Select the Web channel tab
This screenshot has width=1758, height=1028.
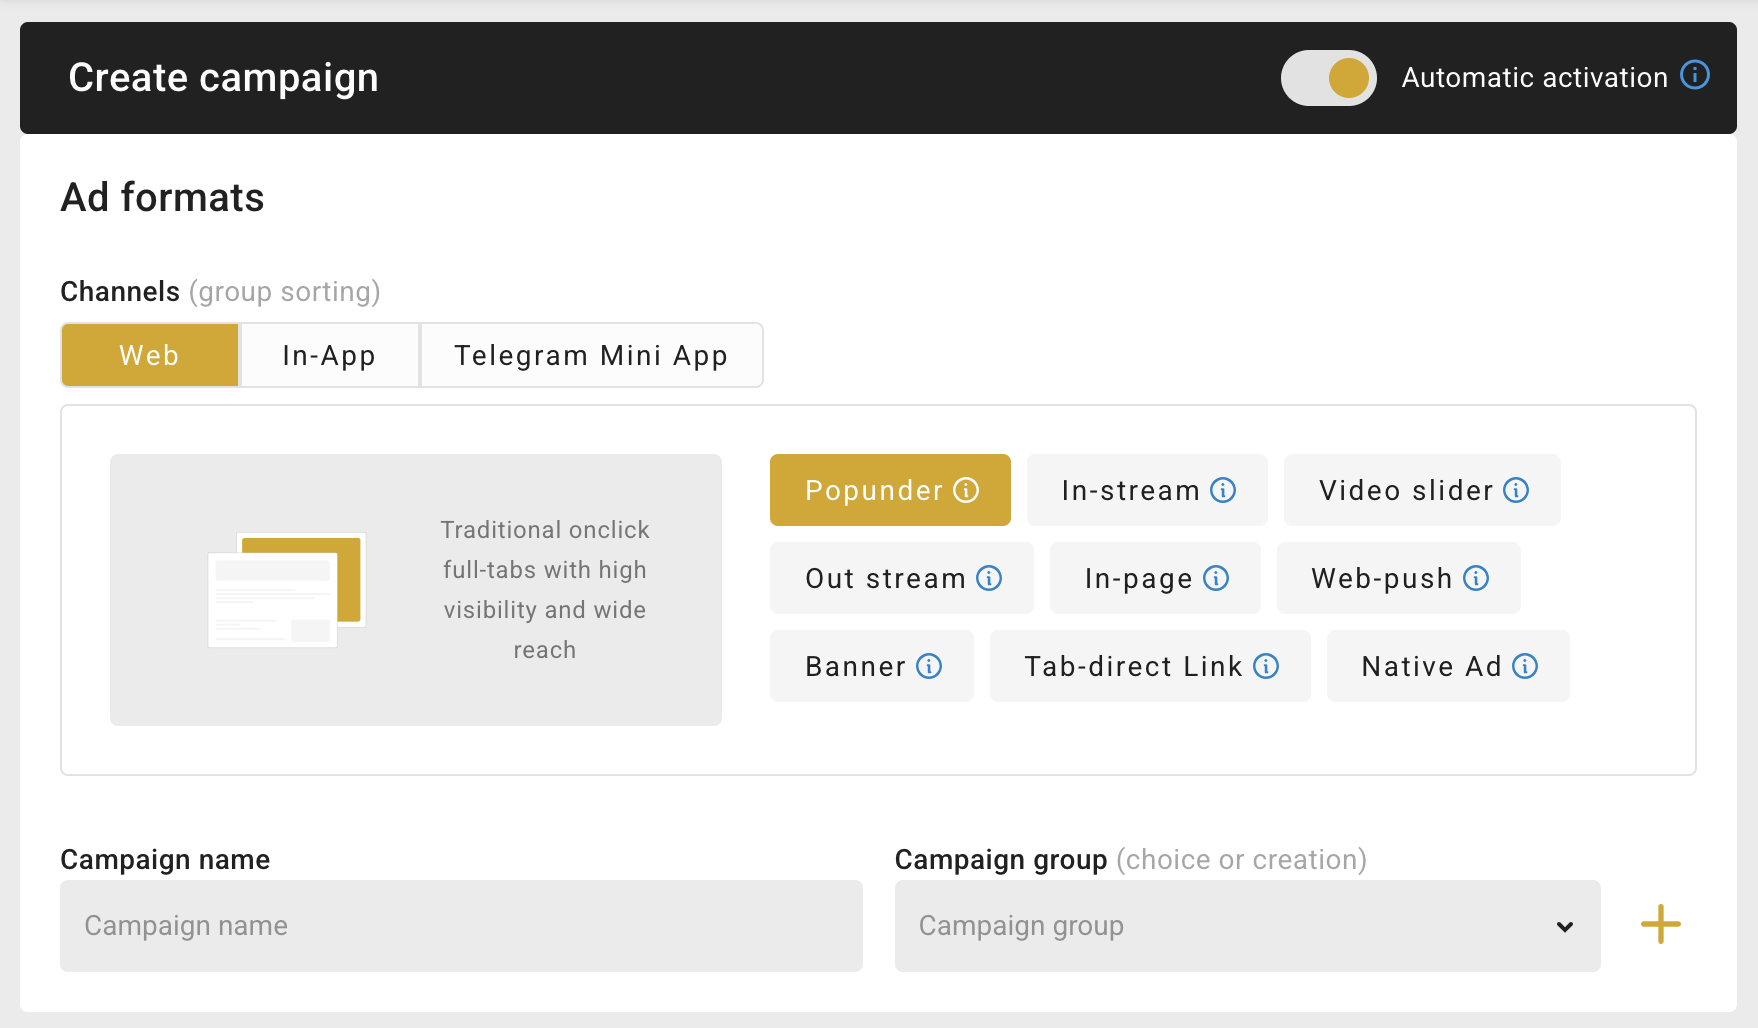click(150, 355)
